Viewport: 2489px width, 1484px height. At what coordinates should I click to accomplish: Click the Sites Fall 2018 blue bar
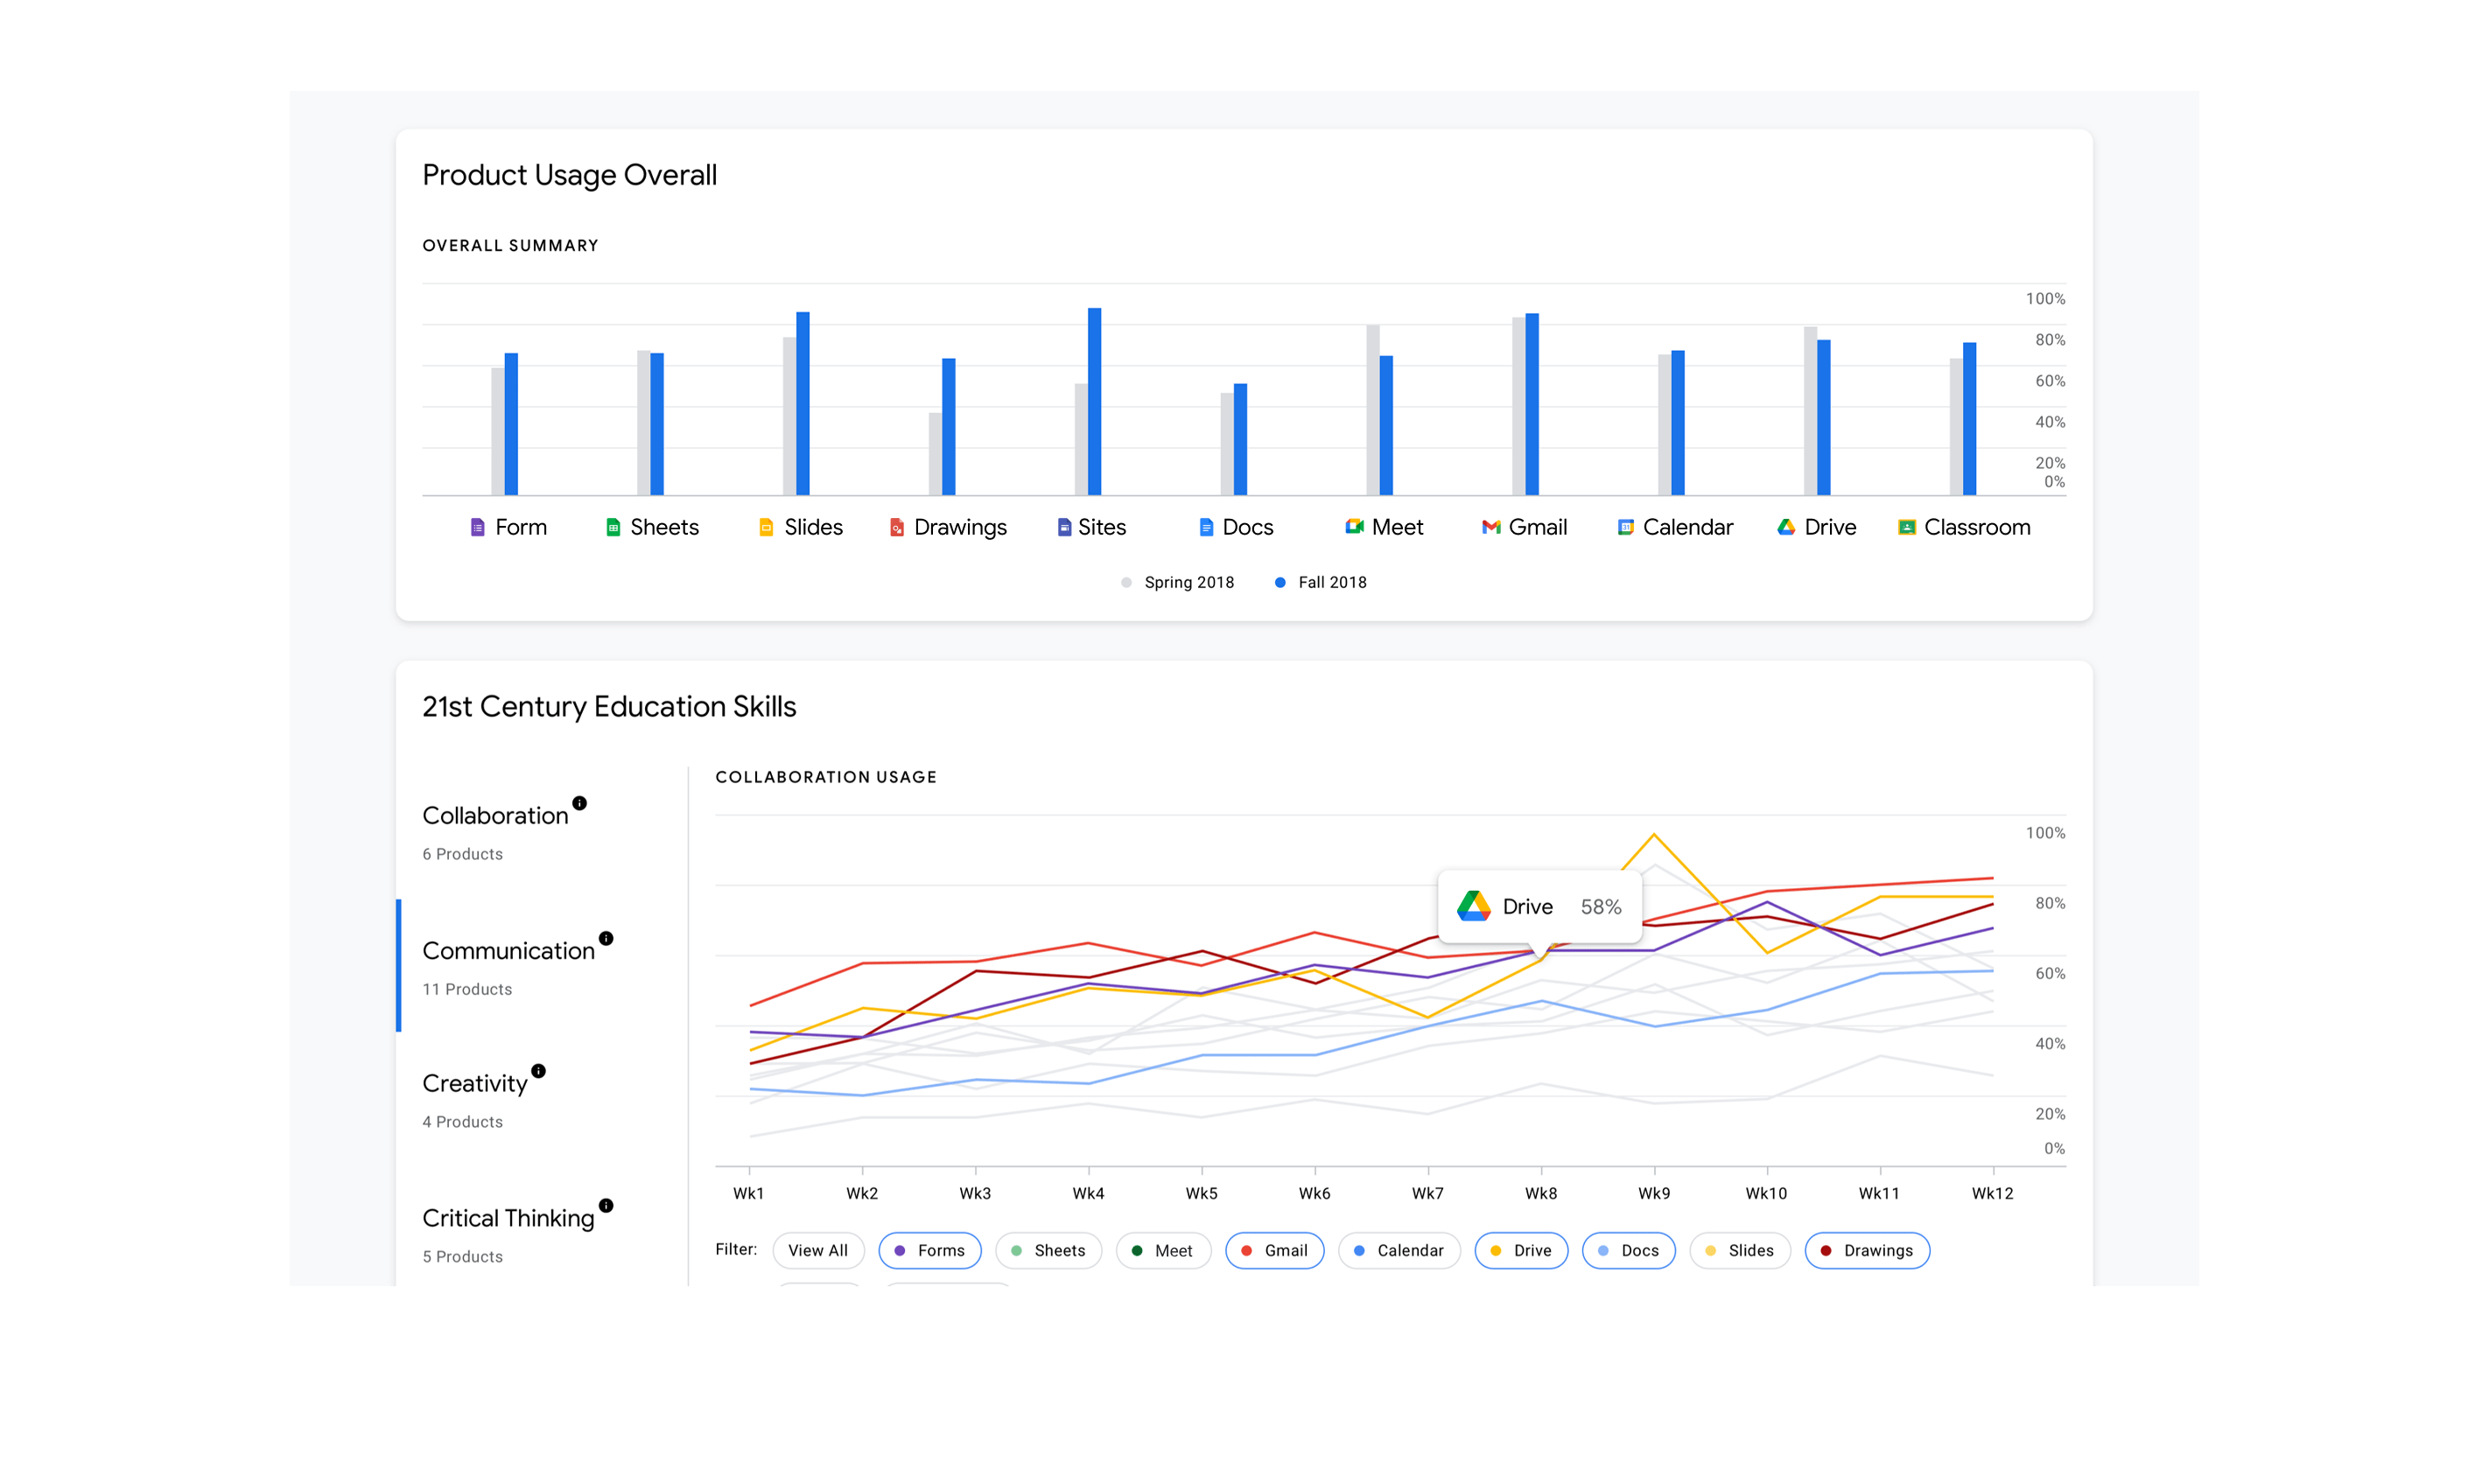click(x=1094, y=400)
